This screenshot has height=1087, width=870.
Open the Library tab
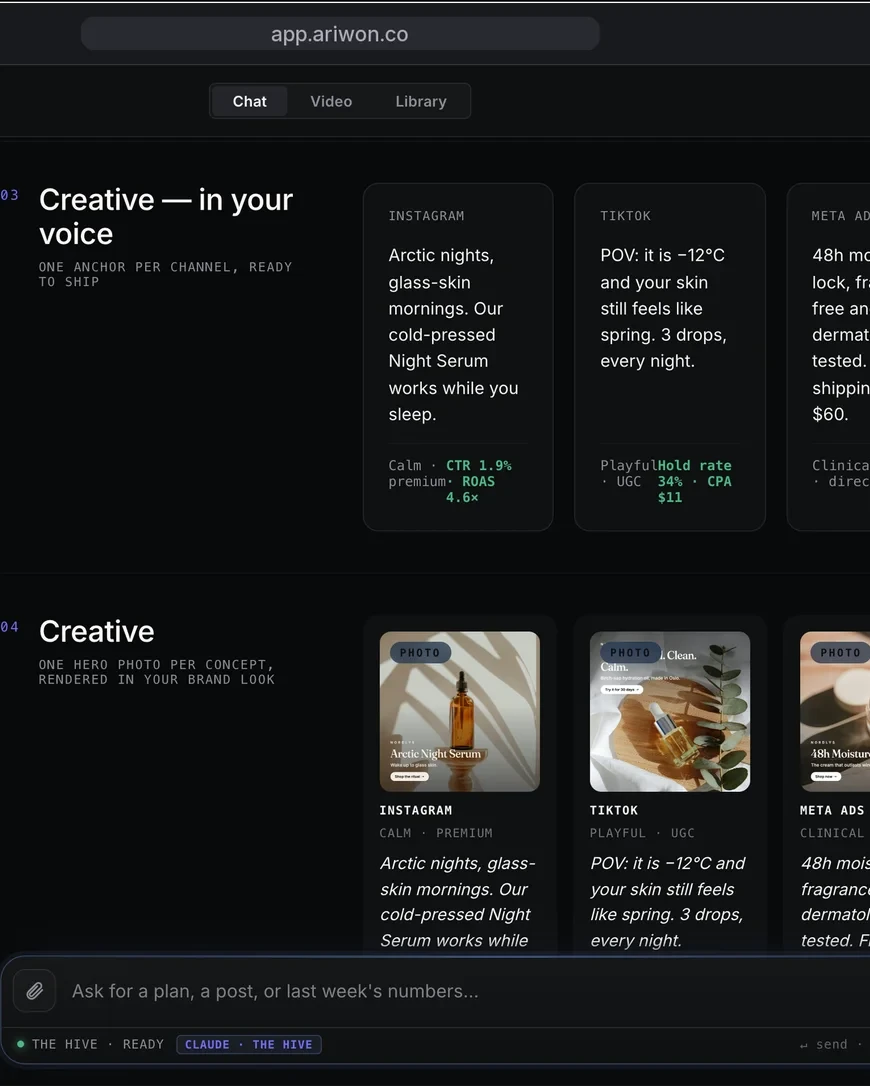[x=421, y=101]
